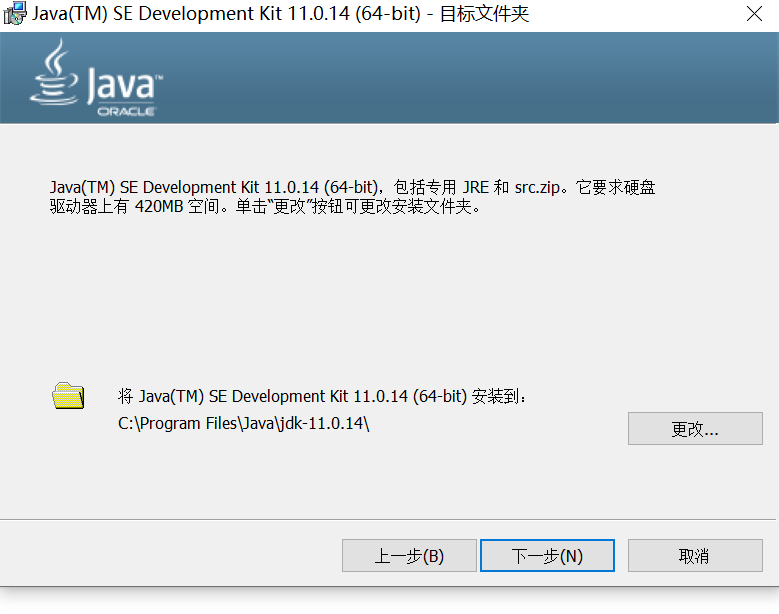The height and width of the screenshot is (614, 779).
Task: Click install path C:\Program Files\Java\jdk-11.0.14\
Action: pos(243,423)
